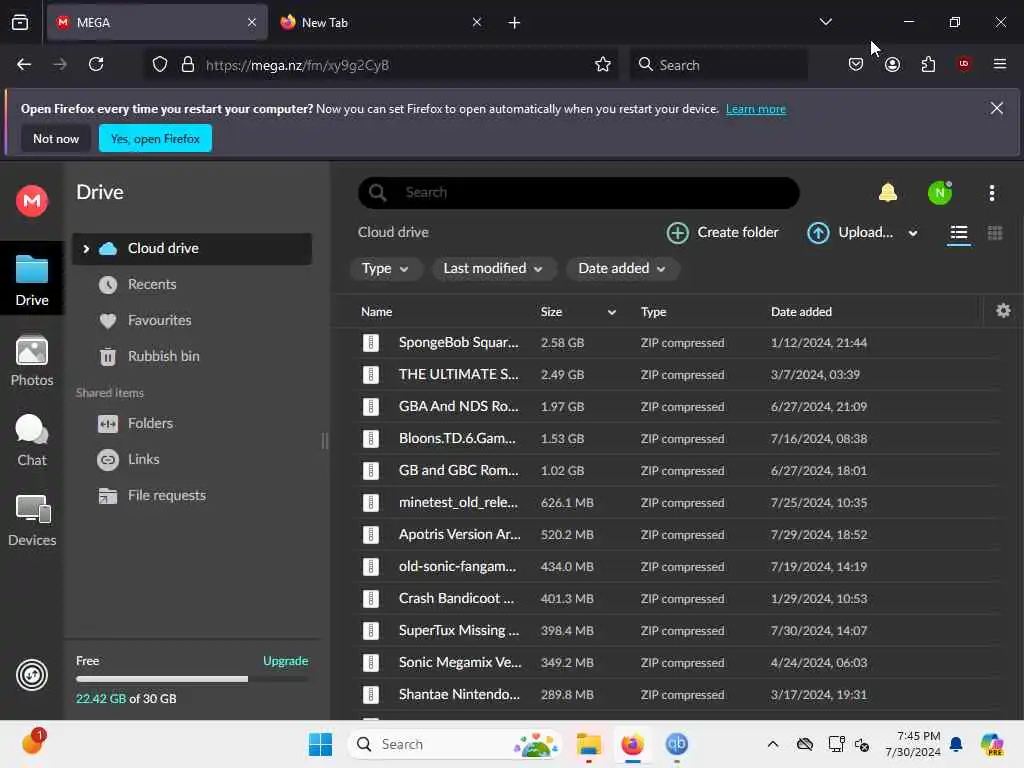1024x768 pixels.
Task: Dismiss the Firefox notification bar
Action: [x=996, y=108]
